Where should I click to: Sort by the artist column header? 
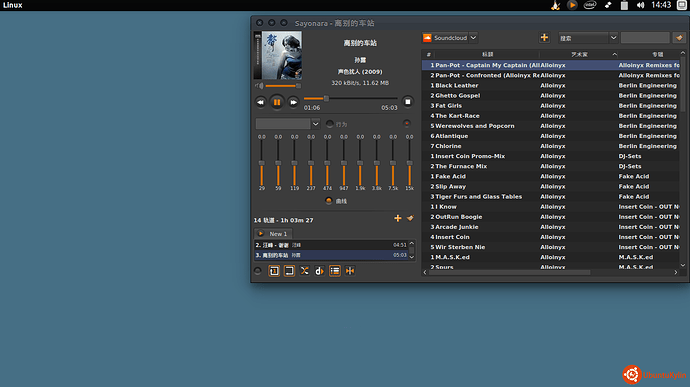pyautogui.click(x=579, y=55)
